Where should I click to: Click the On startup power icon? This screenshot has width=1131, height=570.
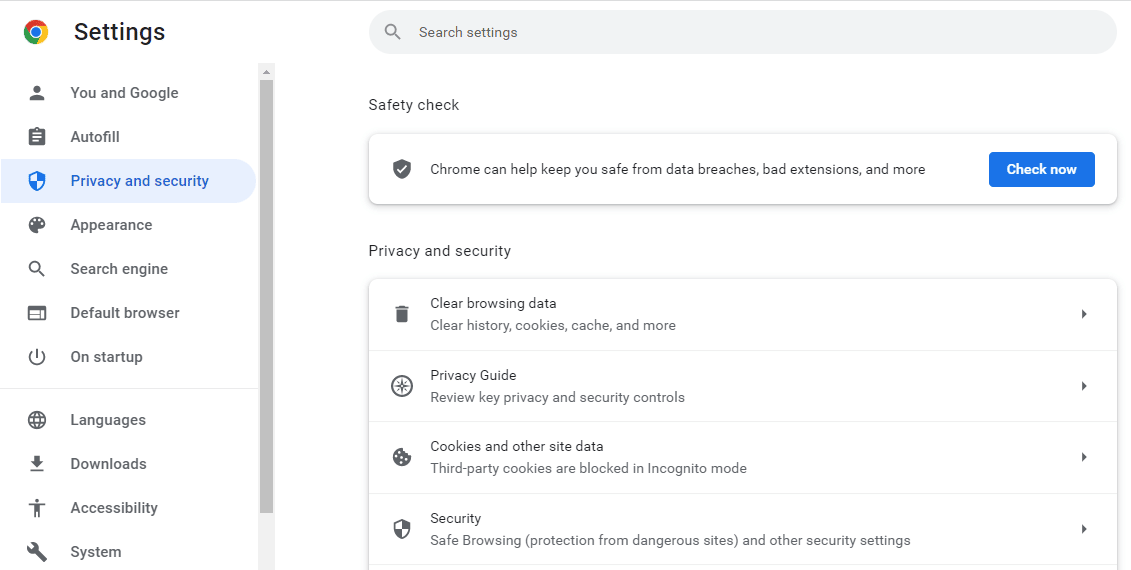click(x=37, y=357)
